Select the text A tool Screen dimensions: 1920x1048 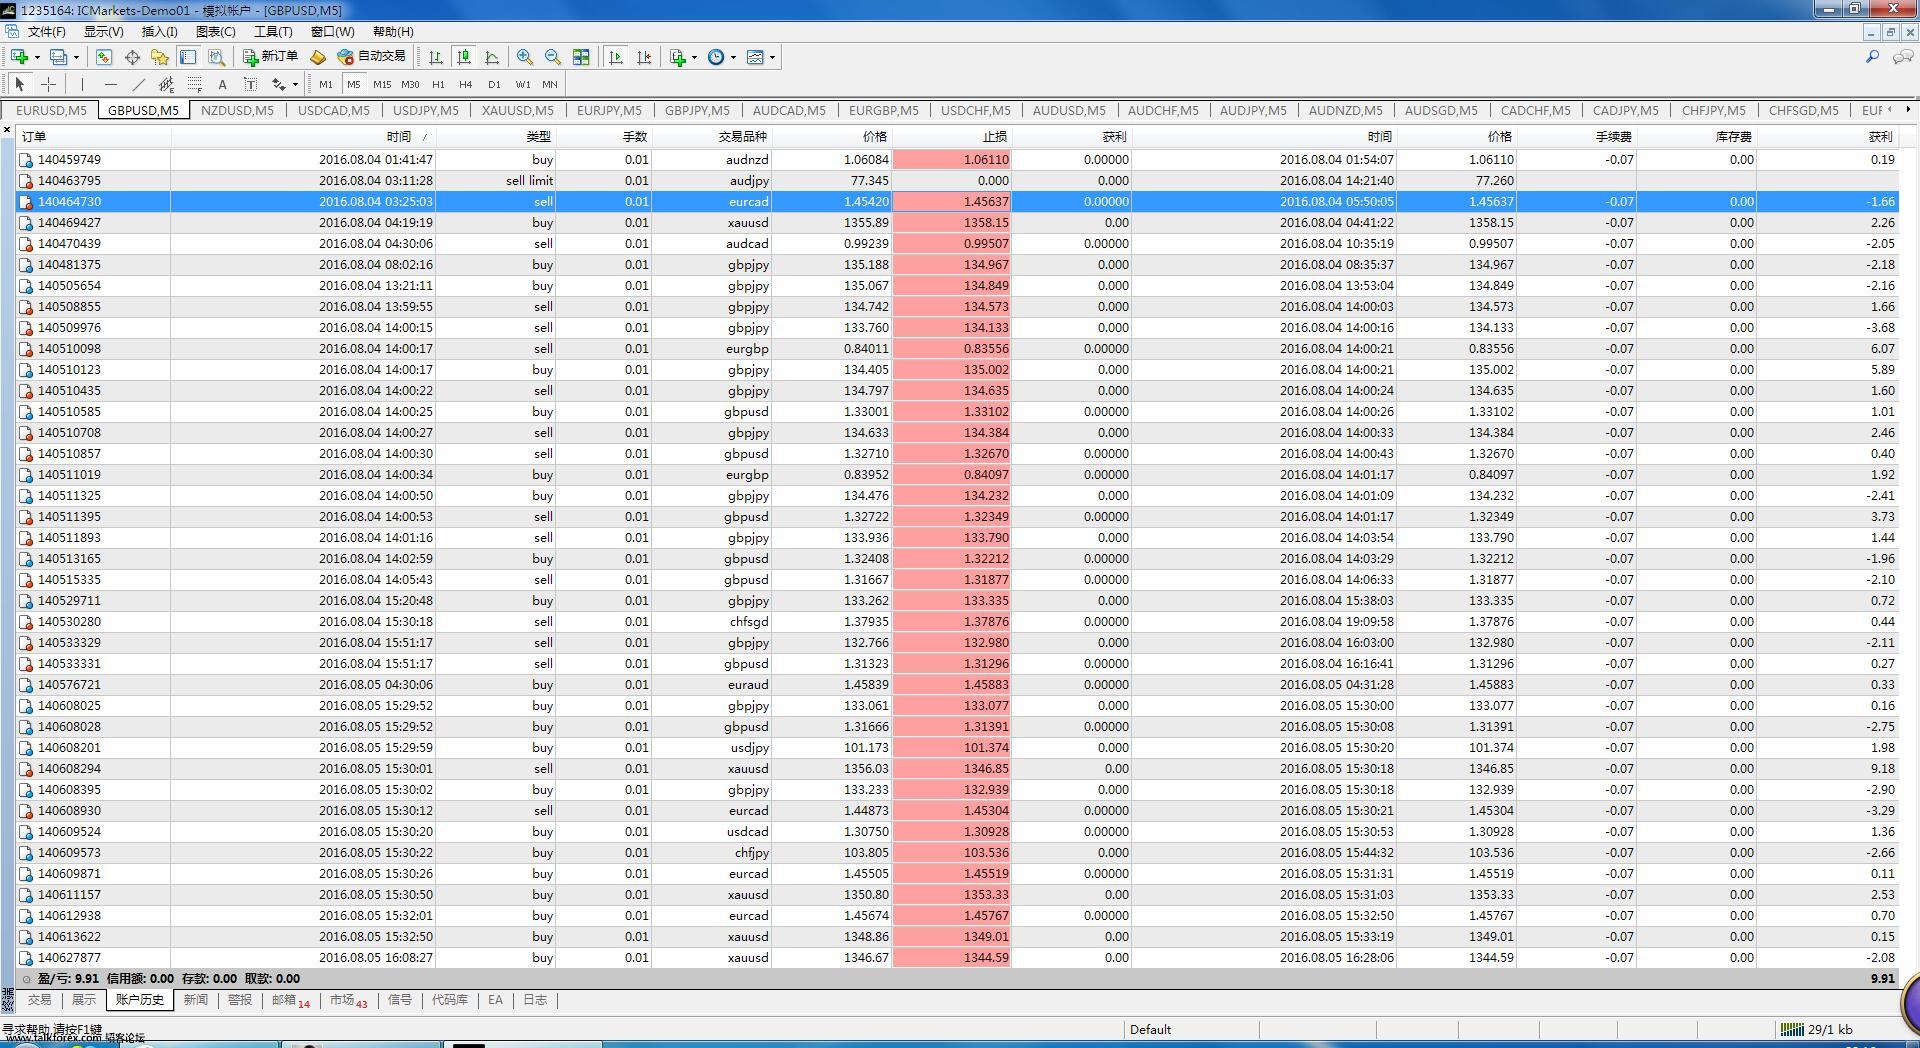pyautogui.click(x=222, y=85)
